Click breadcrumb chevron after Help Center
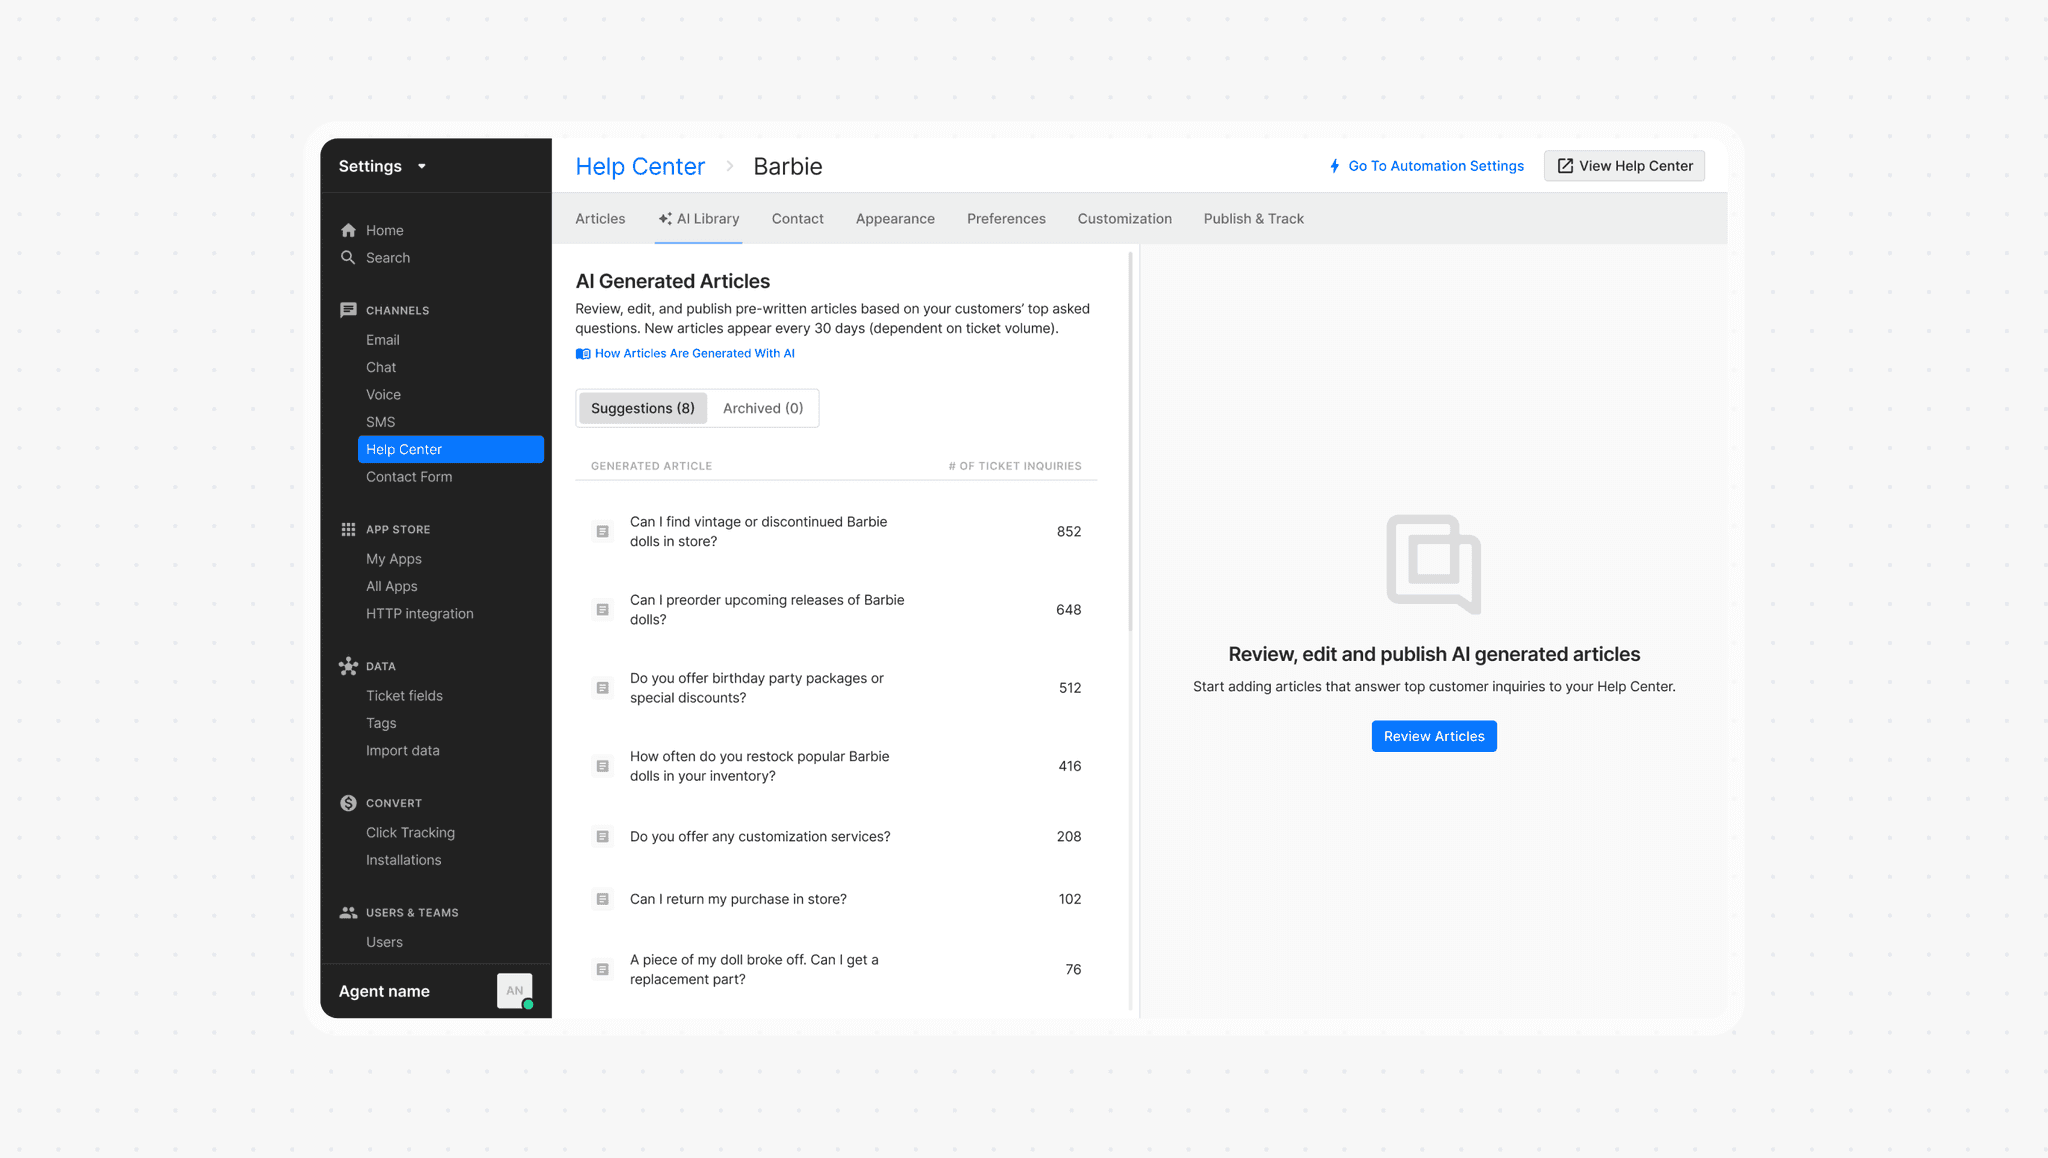 (x=729, y=166)
